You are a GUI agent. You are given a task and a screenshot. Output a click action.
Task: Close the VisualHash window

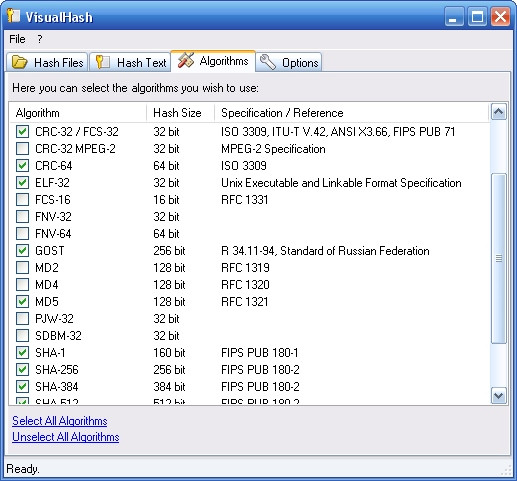tap(500, 16)
